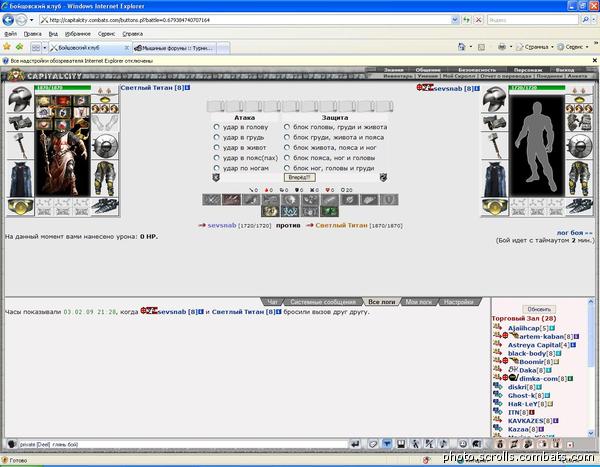
Task: Click the send message arrow icon
Action: click(x=355, y=444)
